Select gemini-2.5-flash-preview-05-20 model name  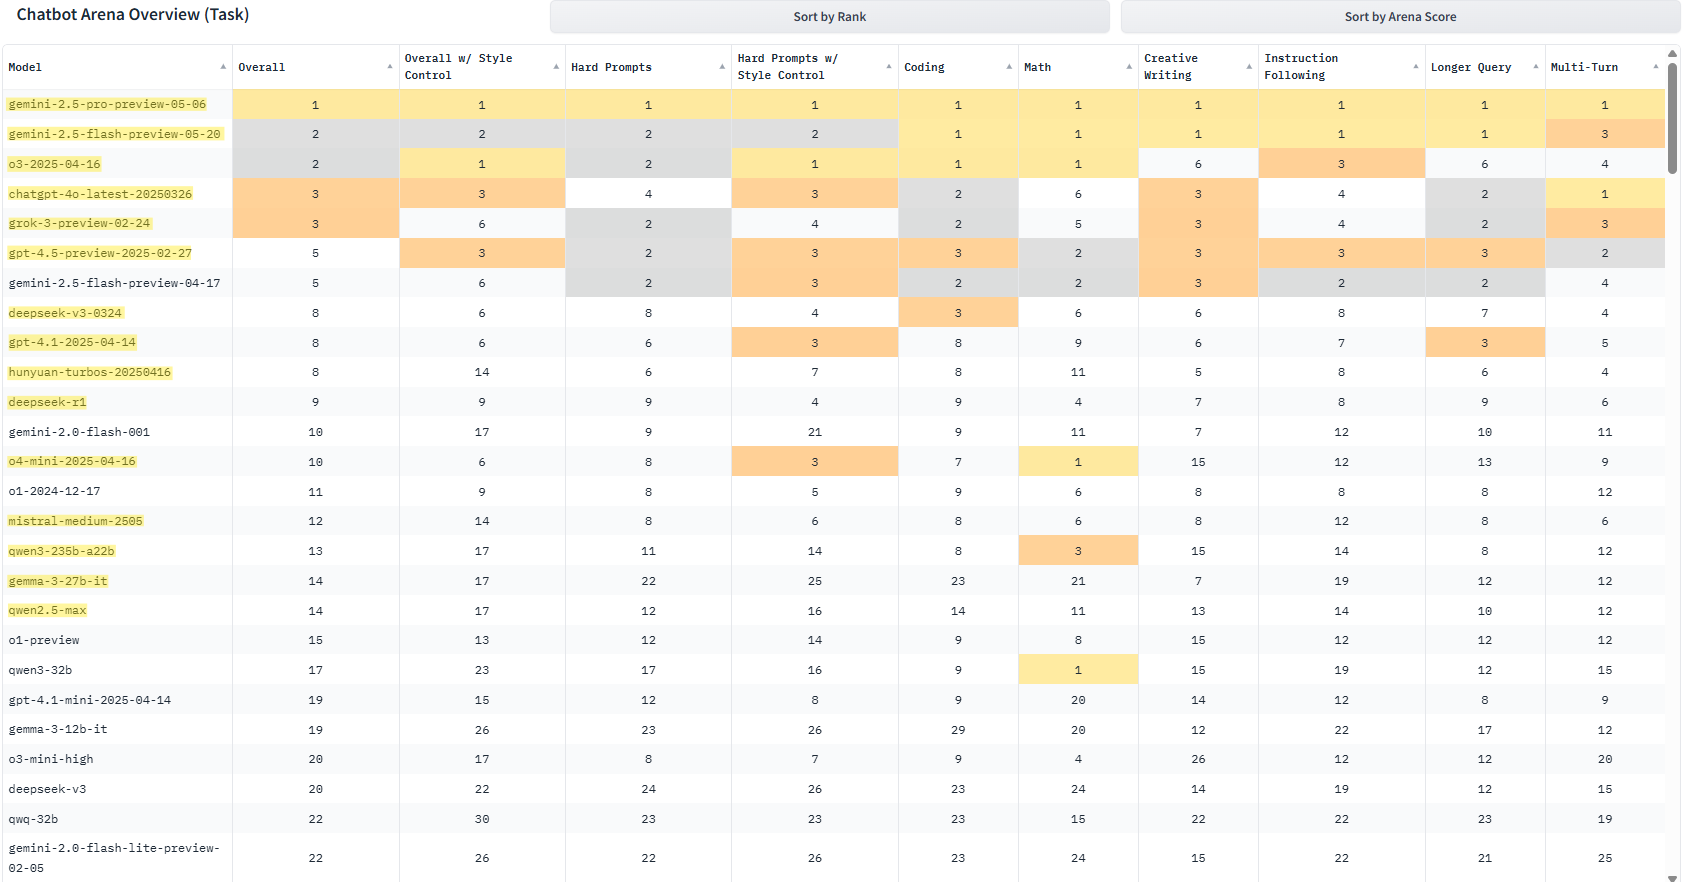pyautogui.click(x=114, y=134)
